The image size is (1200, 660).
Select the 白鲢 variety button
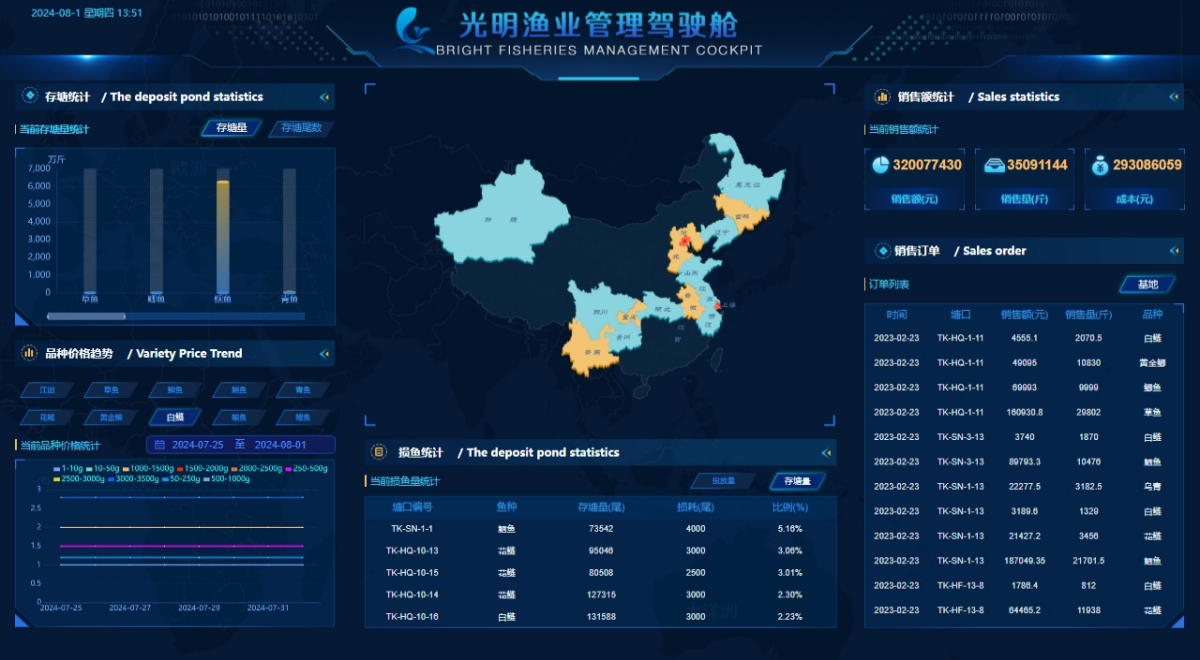(x=175, y=417)
